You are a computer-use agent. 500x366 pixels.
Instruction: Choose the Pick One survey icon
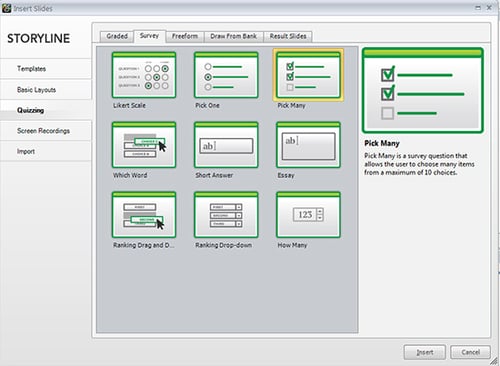[226, 75]
